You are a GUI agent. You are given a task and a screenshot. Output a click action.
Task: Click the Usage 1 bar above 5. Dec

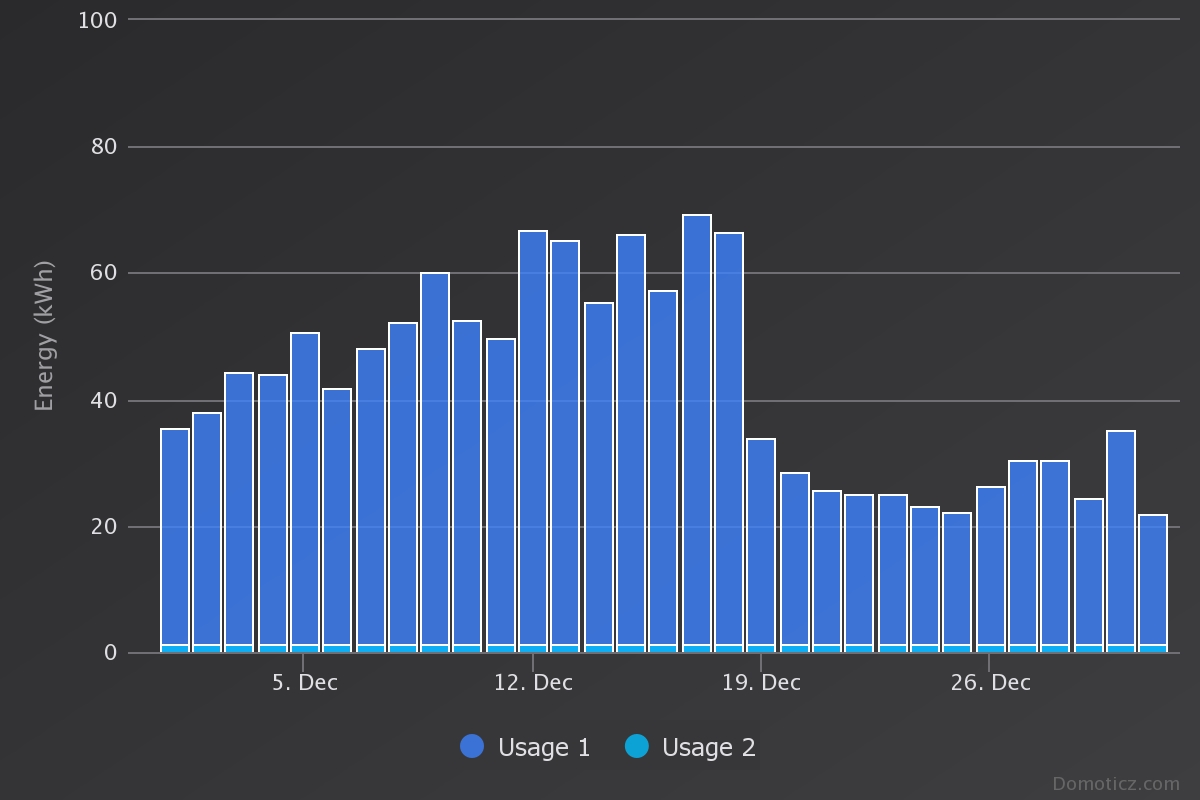click(x=305, y=489)
